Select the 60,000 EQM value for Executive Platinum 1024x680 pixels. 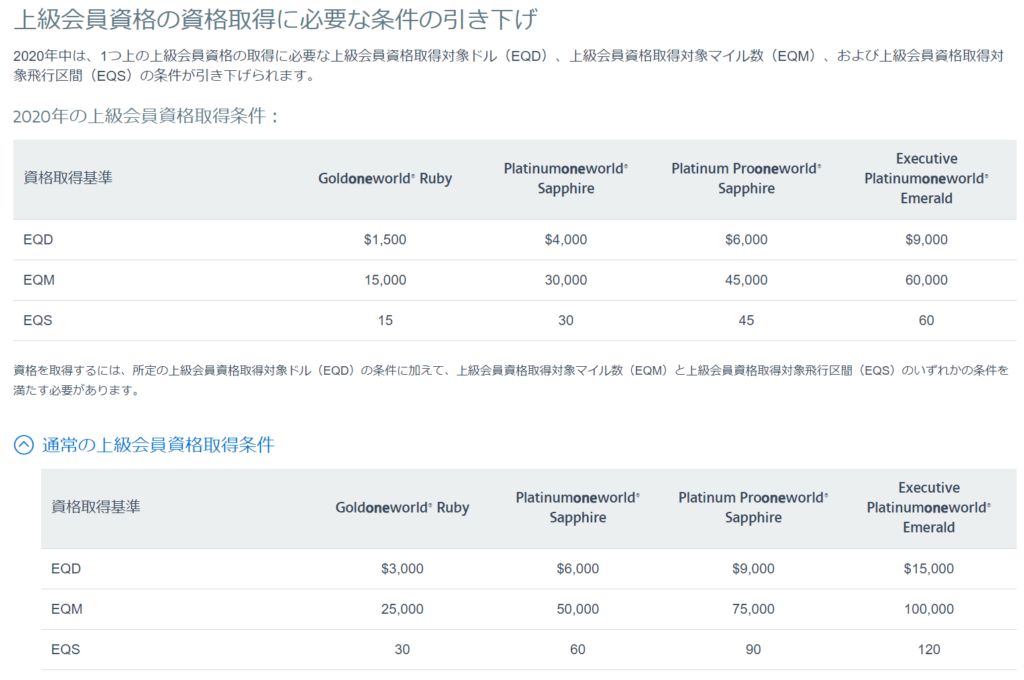(x=926, y=280)
